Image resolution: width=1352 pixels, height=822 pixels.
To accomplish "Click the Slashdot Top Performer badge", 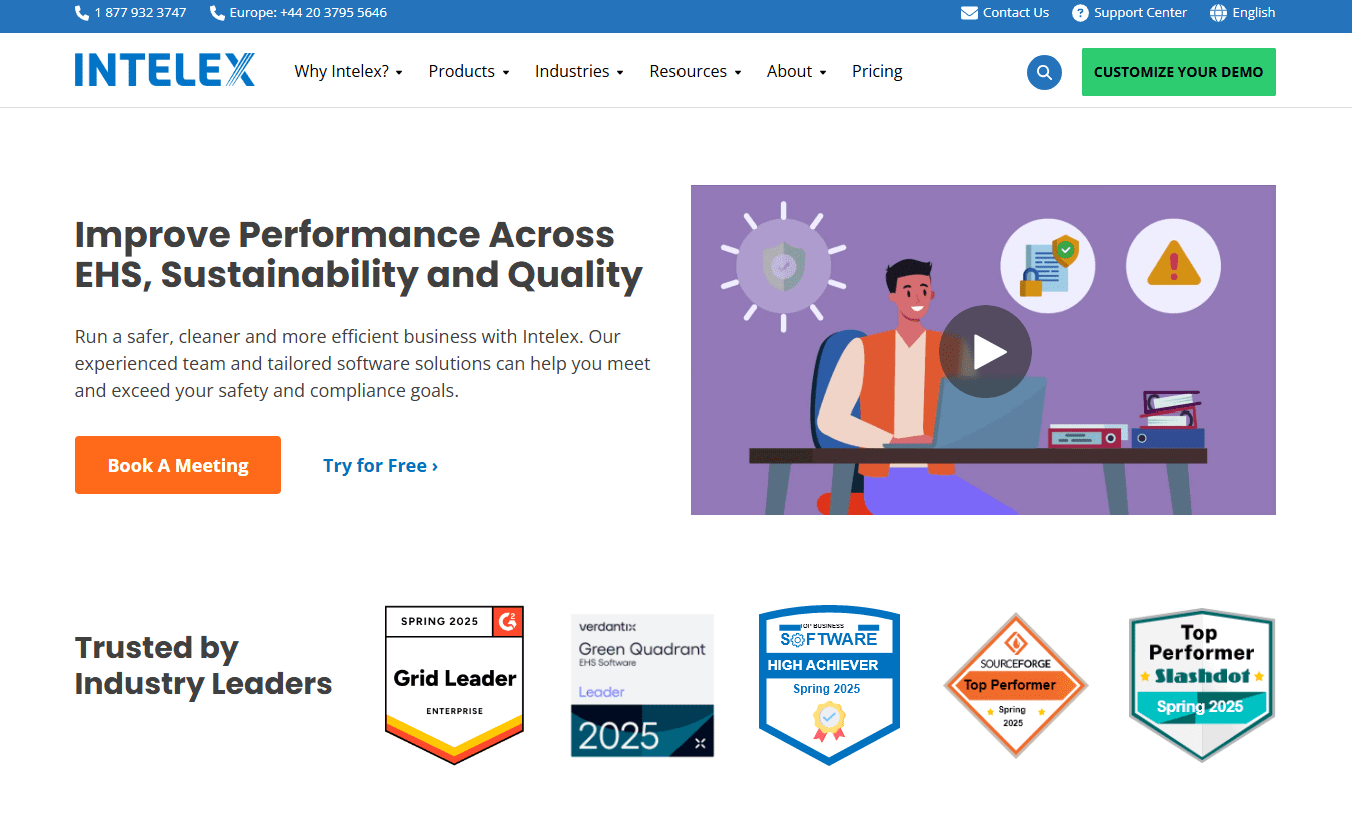I will pos(1201,685).
